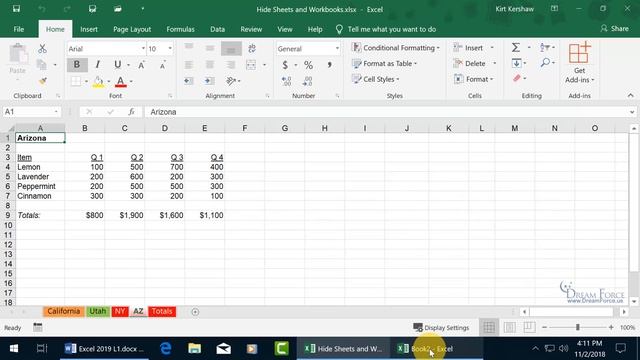Open the Insert ribbon tab
Viewport: 640px width, 360px height.
(89, 29)
